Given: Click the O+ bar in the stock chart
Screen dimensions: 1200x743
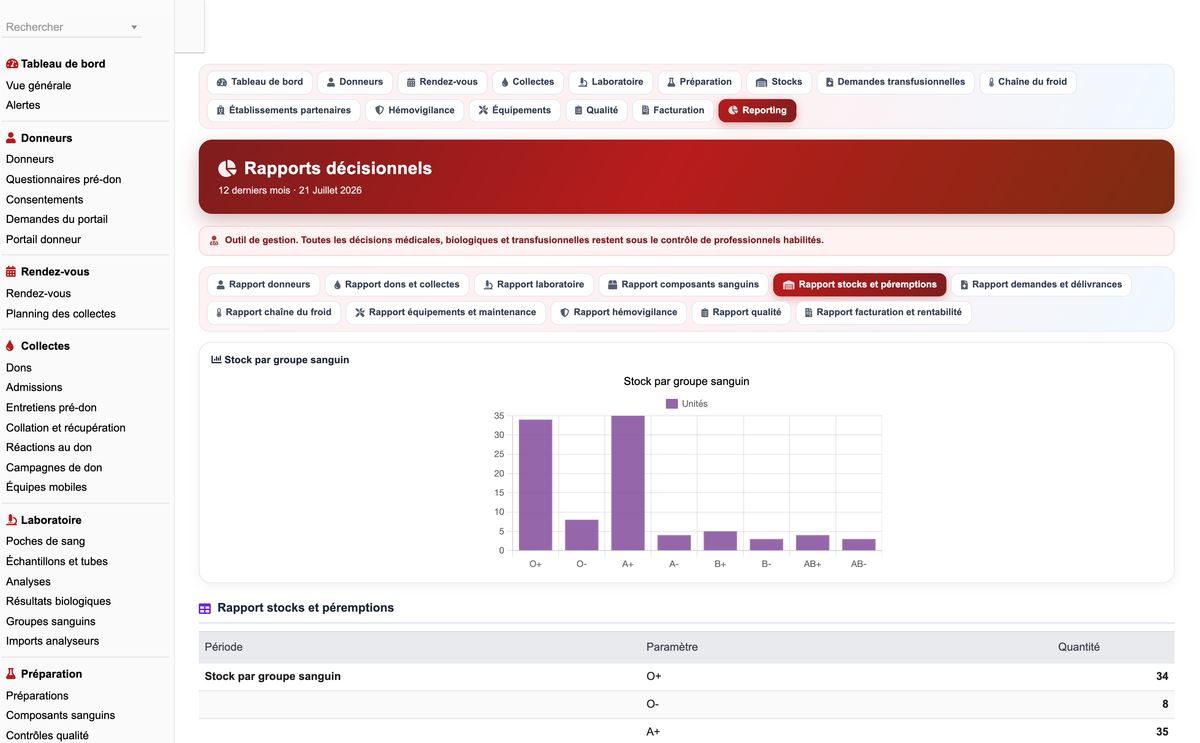Looking at the screenshot, I should click(536, 485).
